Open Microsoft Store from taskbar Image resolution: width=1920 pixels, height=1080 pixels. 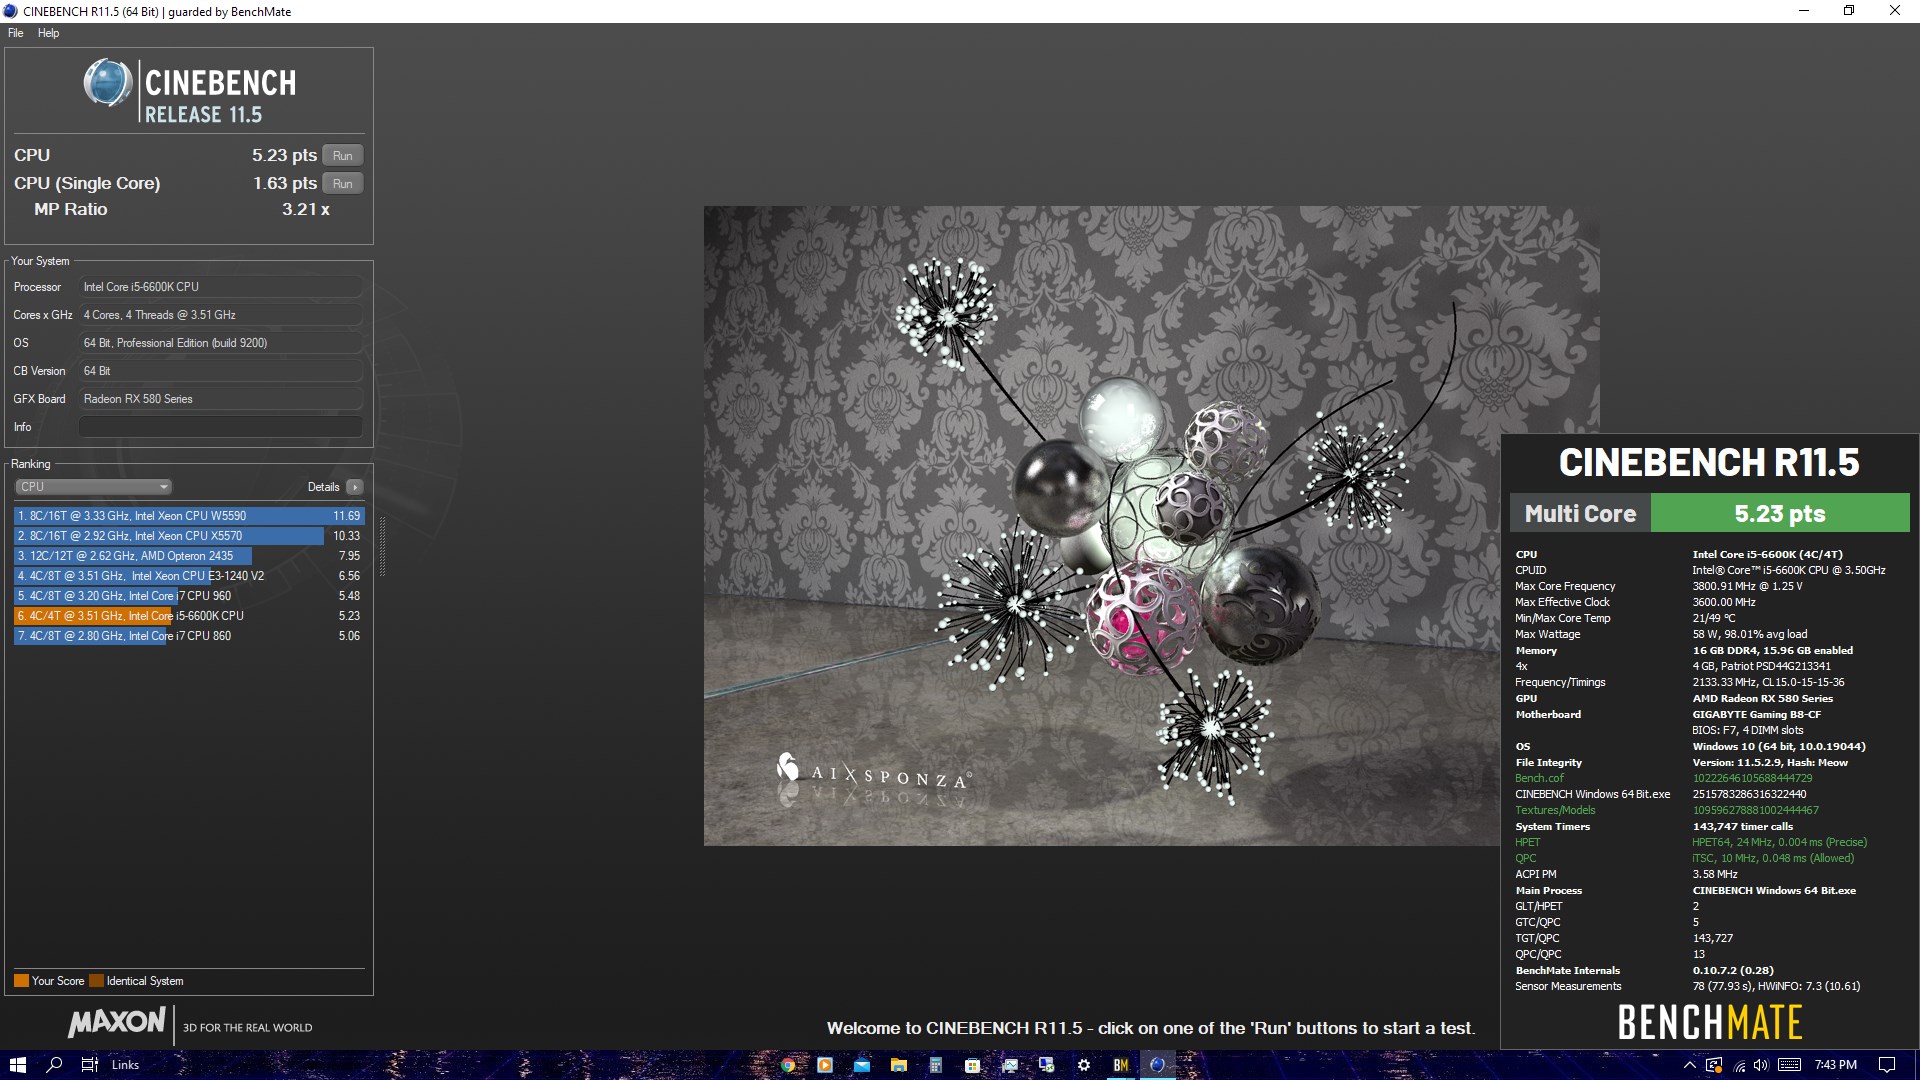(972, 1065)
